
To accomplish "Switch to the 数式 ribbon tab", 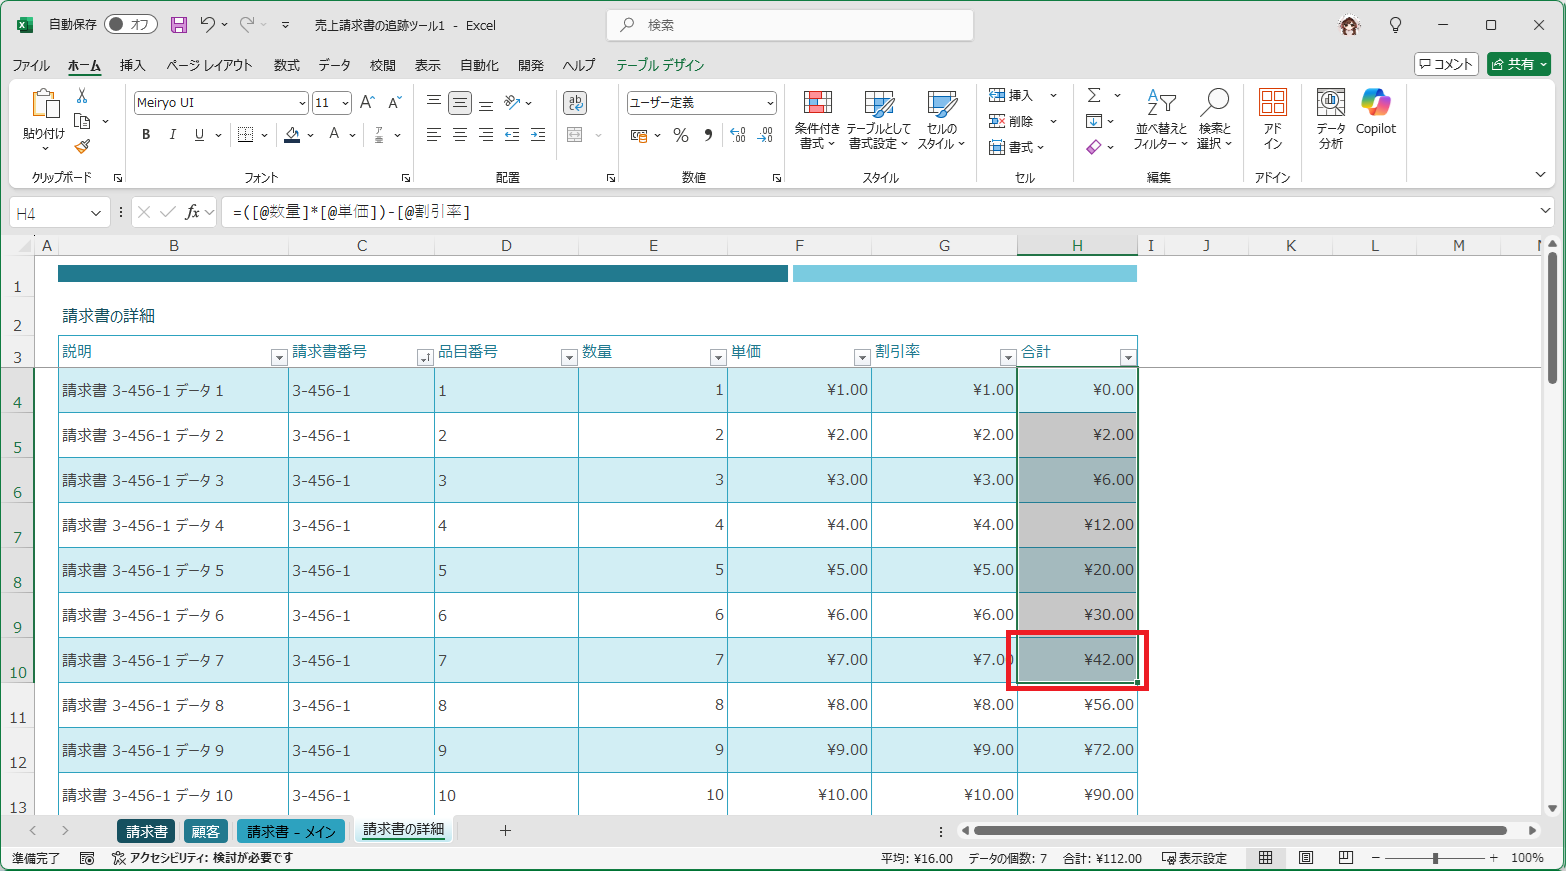I will pyautogui.click(x=287, y=65).
